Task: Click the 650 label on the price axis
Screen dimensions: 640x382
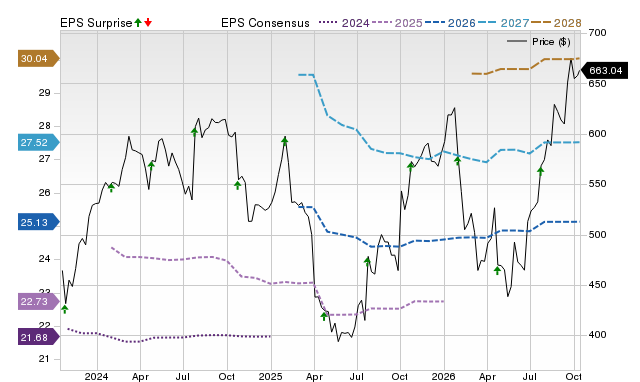Action: pos(598,83)
